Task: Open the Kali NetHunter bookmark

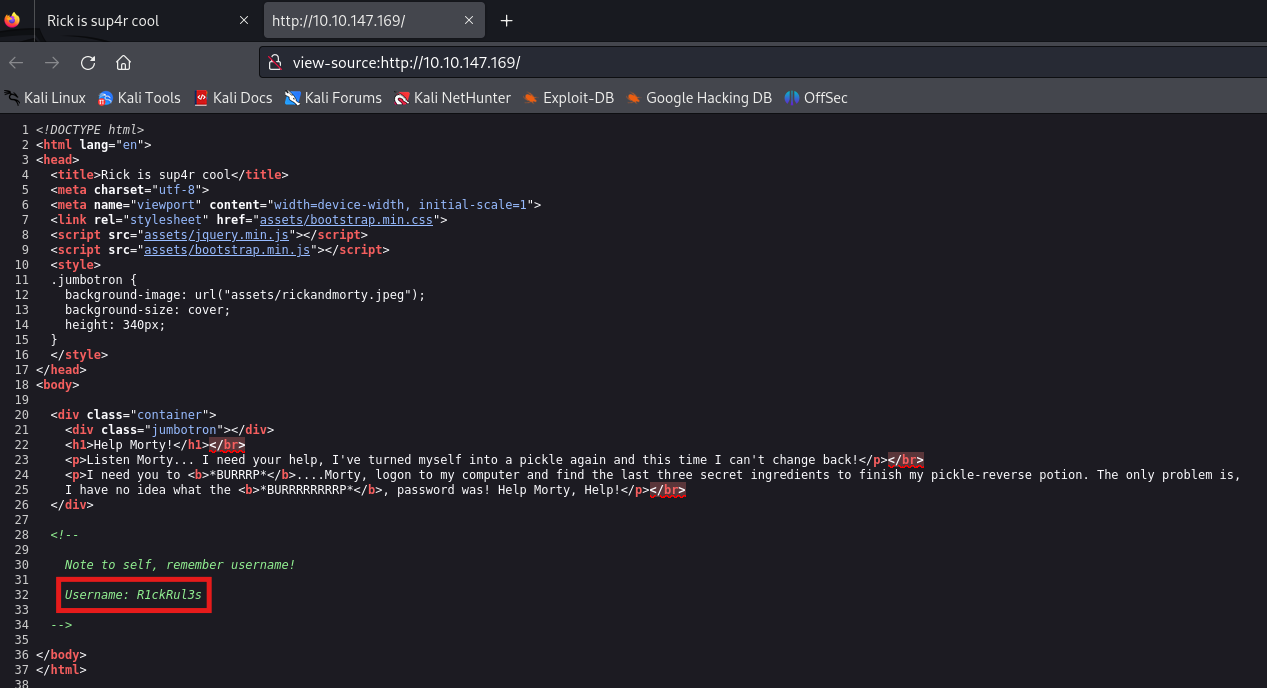Action: (452, 98)
